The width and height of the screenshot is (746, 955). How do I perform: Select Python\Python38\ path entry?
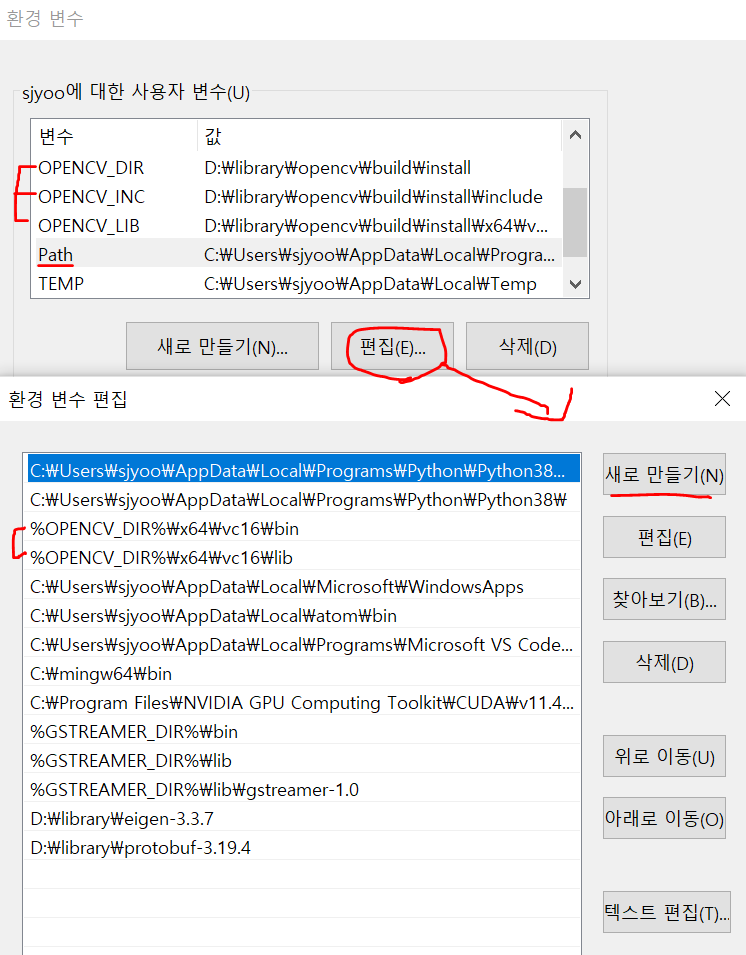[303, 499]
